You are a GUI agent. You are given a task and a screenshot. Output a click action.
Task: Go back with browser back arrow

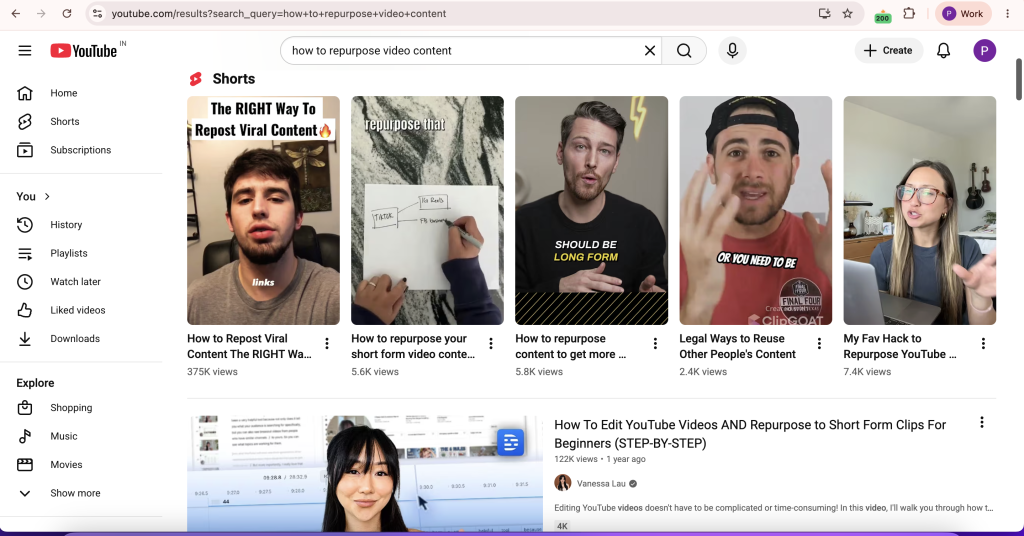pyautogui.click(x=16, y=14)
